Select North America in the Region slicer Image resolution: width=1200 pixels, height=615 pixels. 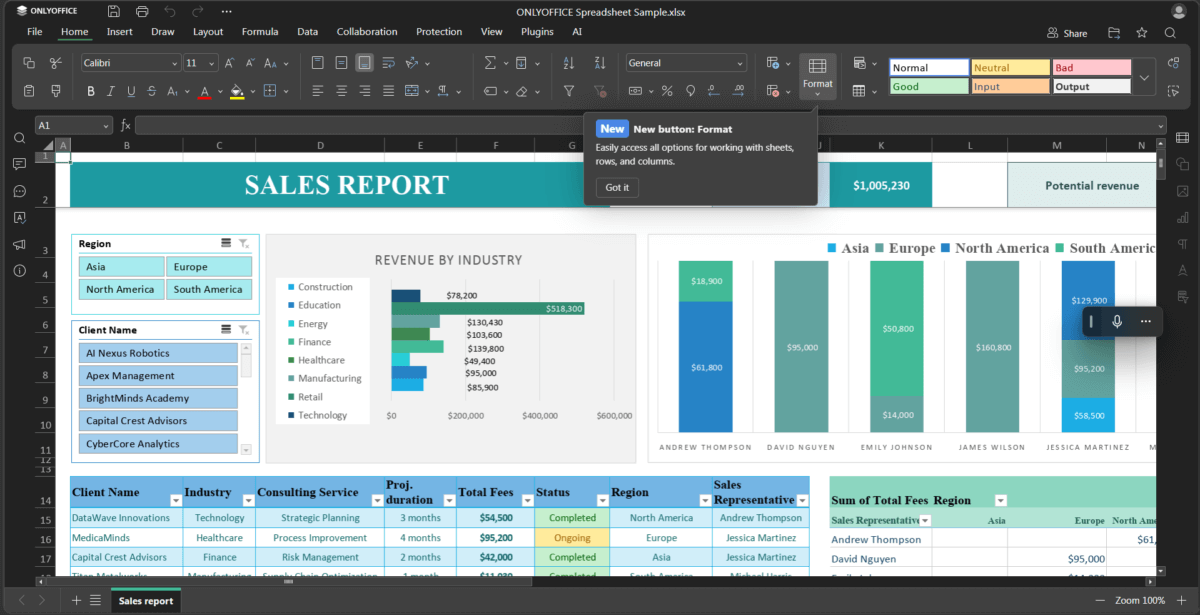click(x=120, y=290)
